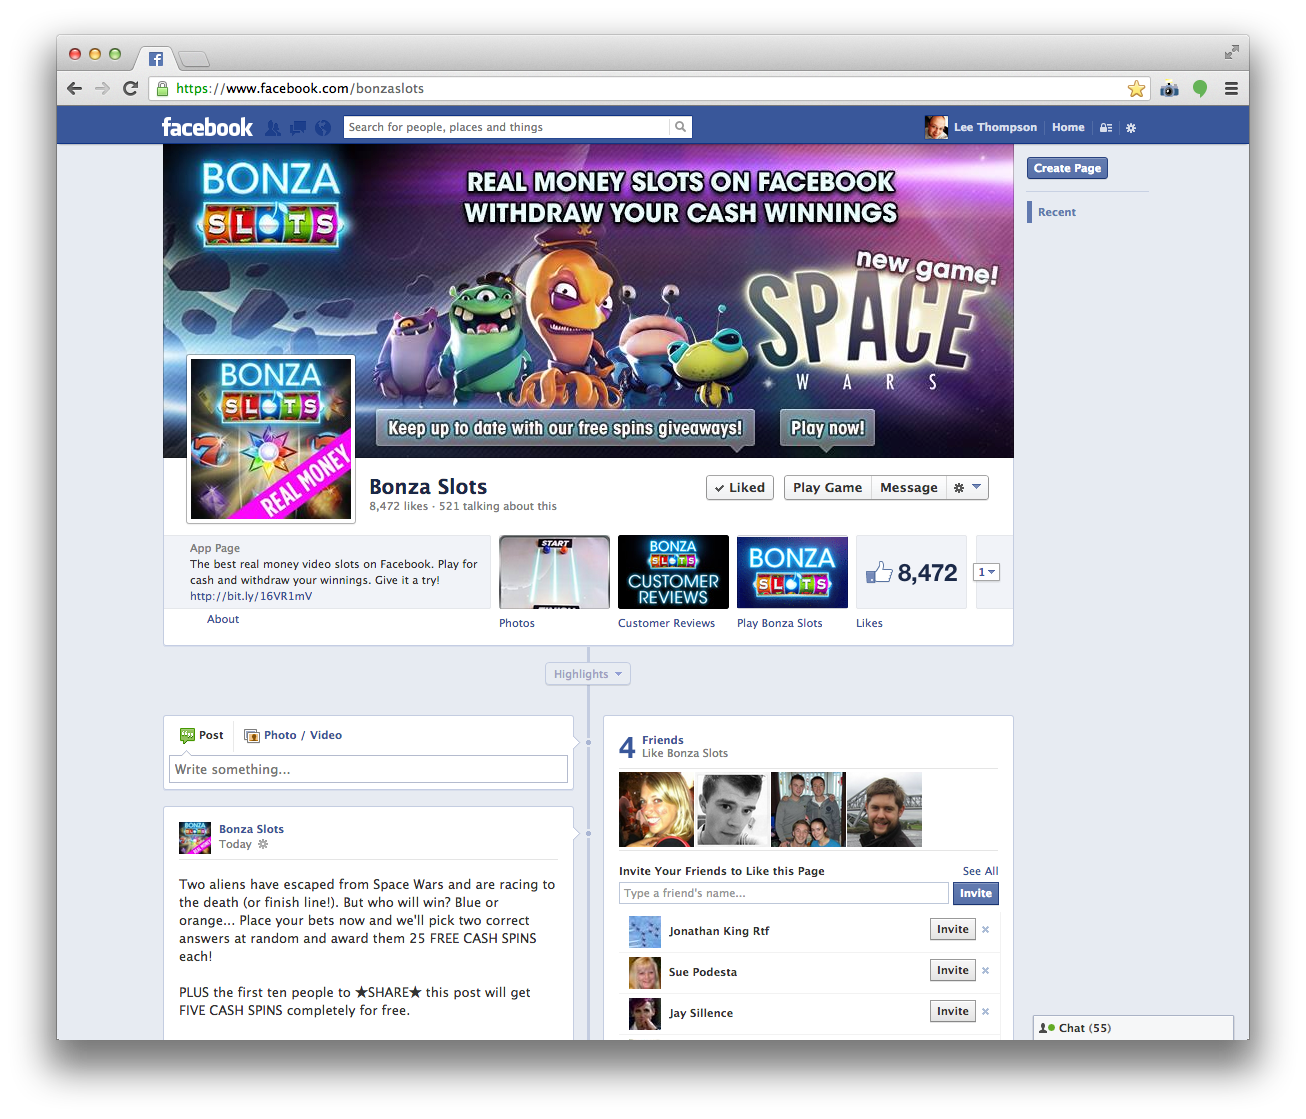Click the blue Invite button next to the name field
Image resolution: width=1306 pixels, height=1119 pixels.
coord(975,893)
